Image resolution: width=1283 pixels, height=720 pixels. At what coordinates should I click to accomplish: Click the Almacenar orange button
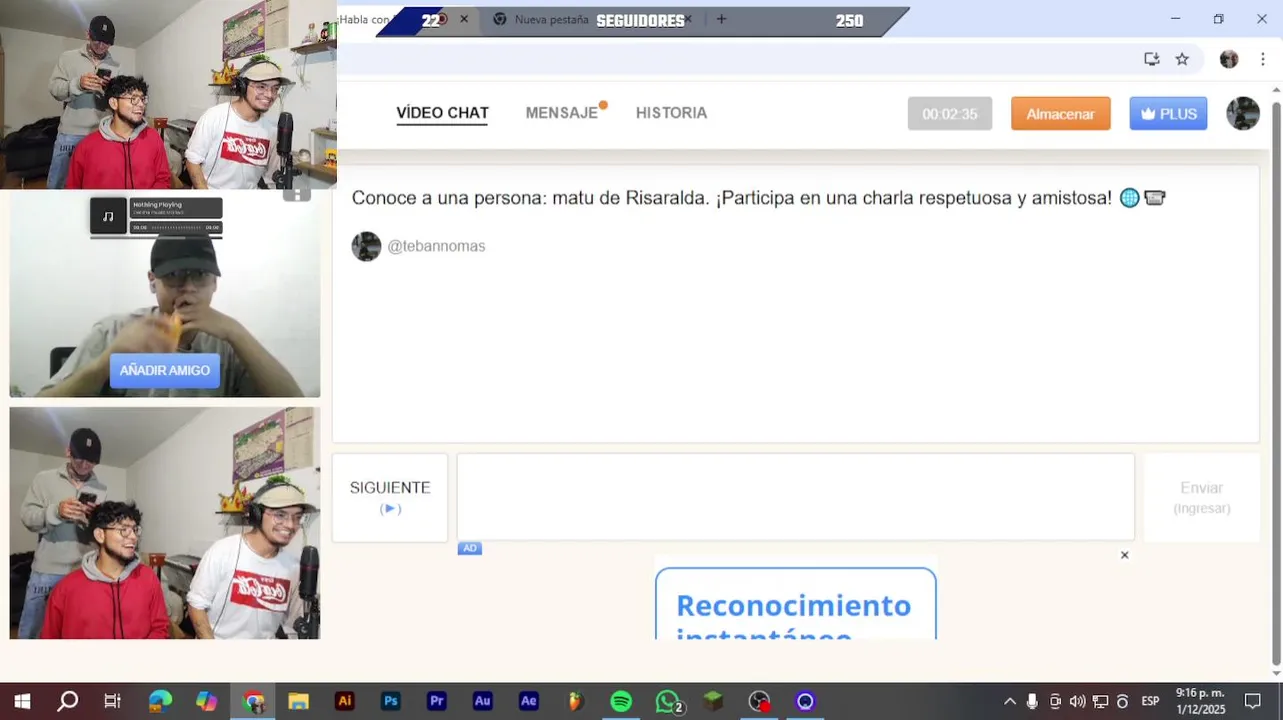(1060, 114)
